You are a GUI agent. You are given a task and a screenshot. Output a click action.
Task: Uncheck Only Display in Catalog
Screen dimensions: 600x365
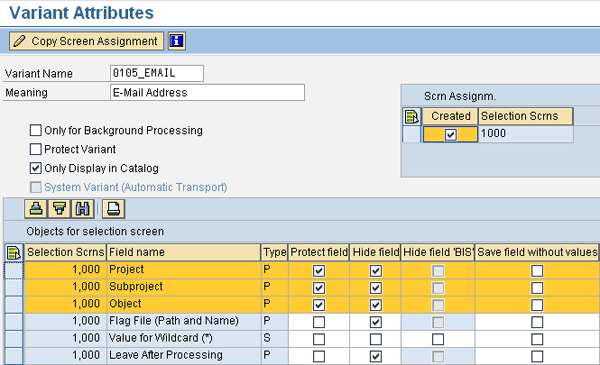pyautogui.click(x=36, y=168)
